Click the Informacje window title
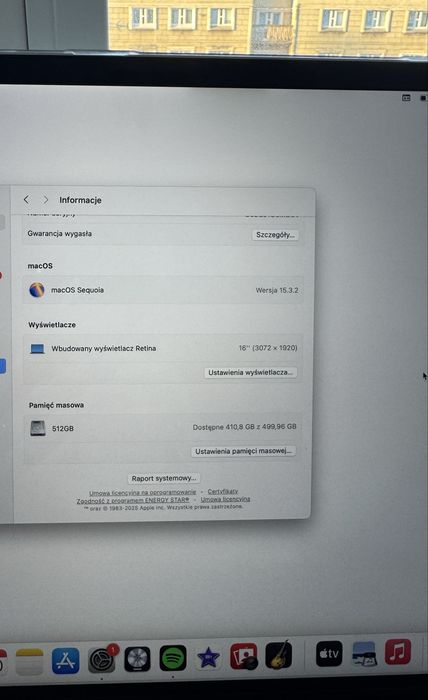428x700 pixels. pyautogui.click(x=80, y=200)
